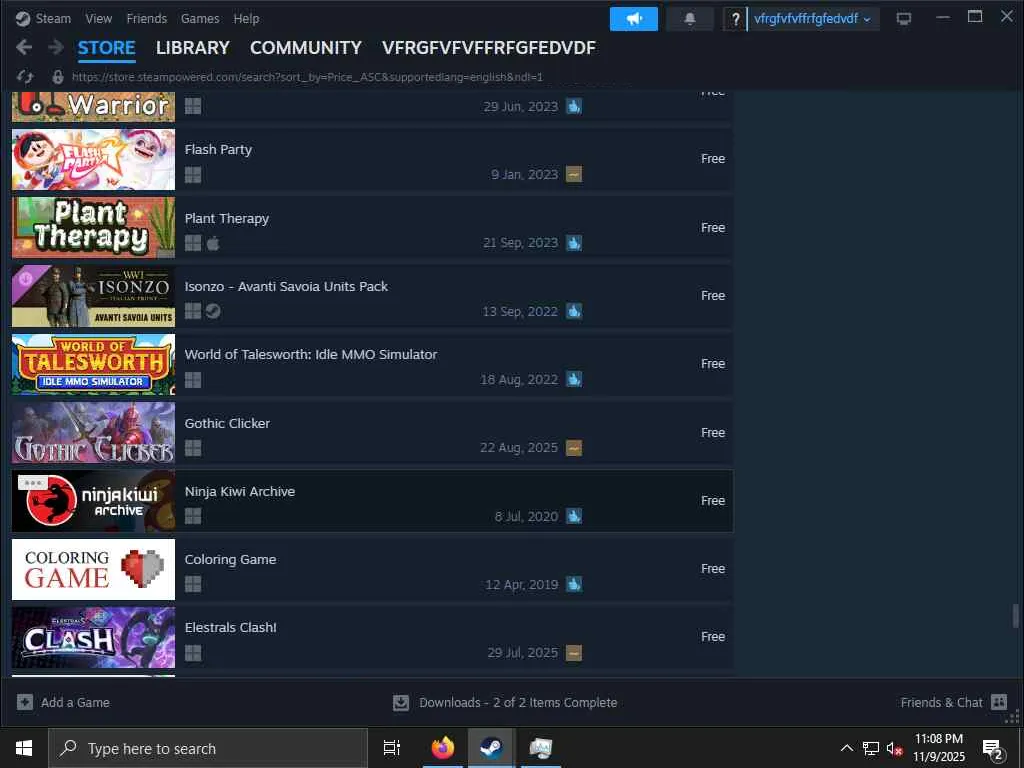Switch to the LIBRARY tab
Screen dimensions: 1024x768
pos(193,48)
